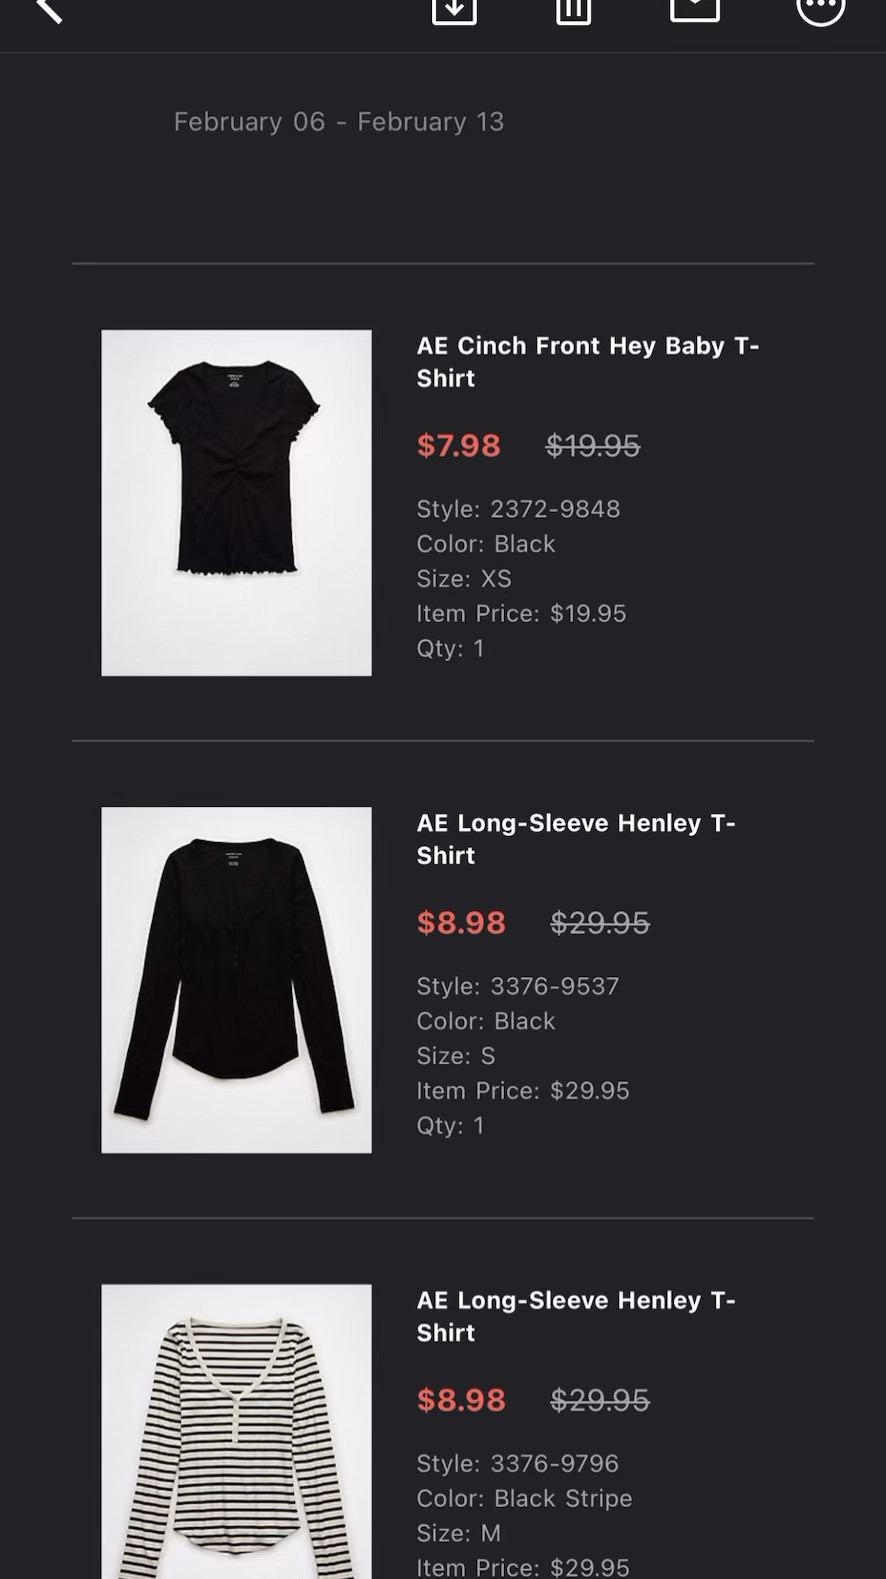The height and width of the screenshot is (1579, 886).
Task: Open the black Cinch Front T-Shirt image
Action: [x=236, y=502]
